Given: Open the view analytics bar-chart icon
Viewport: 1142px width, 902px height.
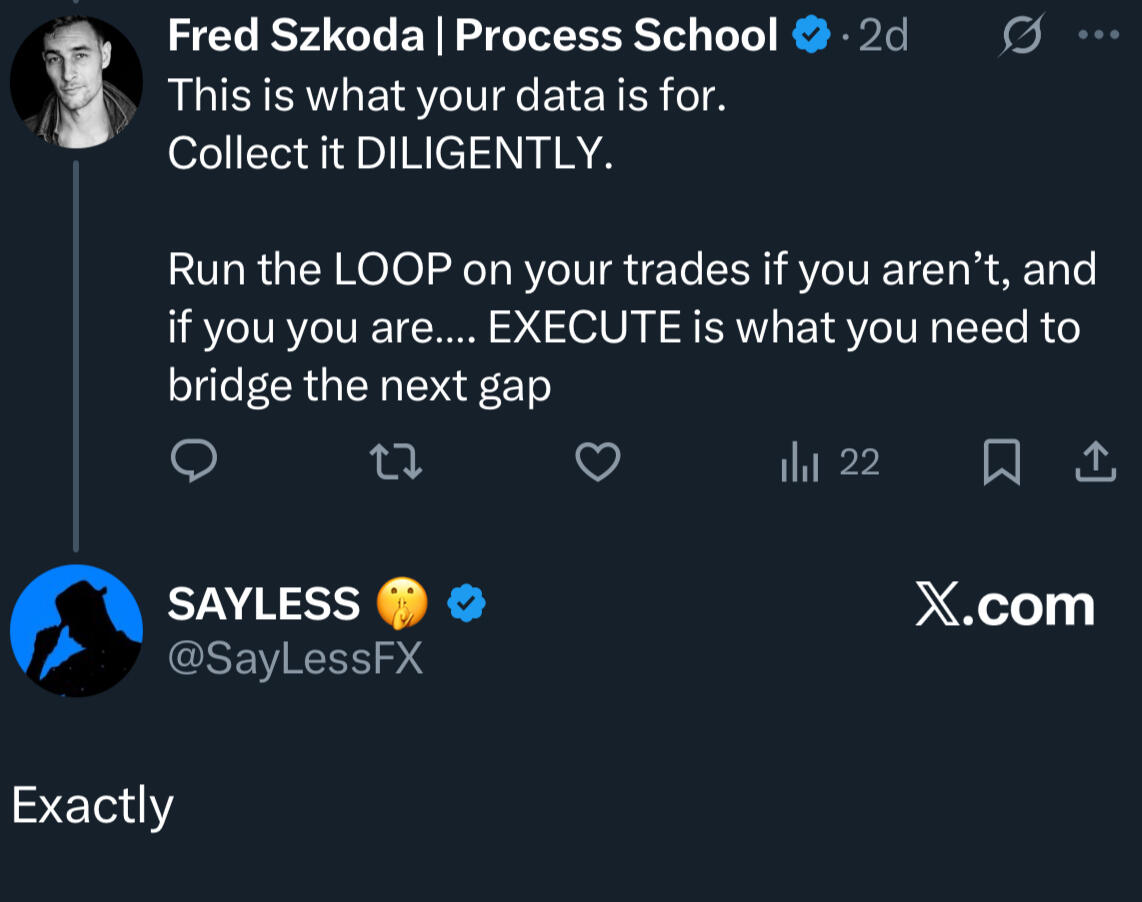Looking at the screenshot, I should point(800,464).
